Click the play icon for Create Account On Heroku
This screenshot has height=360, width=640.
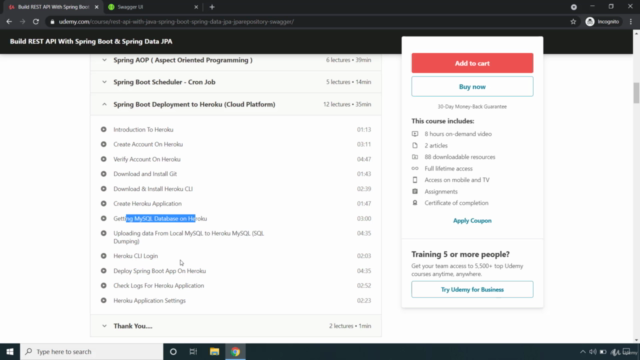pyautogui.click(x=104, y=144)
